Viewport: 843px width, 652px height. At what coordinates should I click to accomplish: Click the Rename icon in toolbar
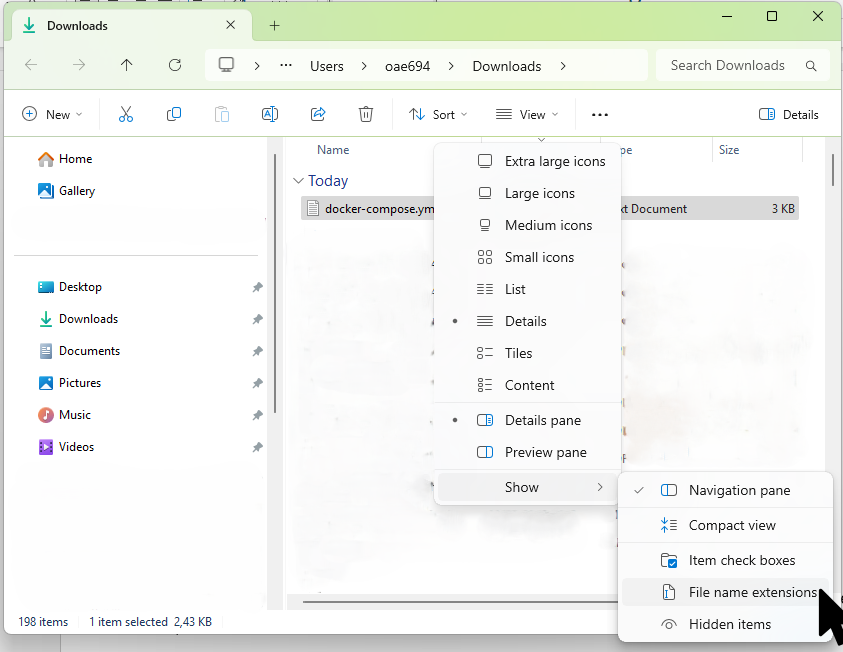pyautogui.click(x=269, y=115)
